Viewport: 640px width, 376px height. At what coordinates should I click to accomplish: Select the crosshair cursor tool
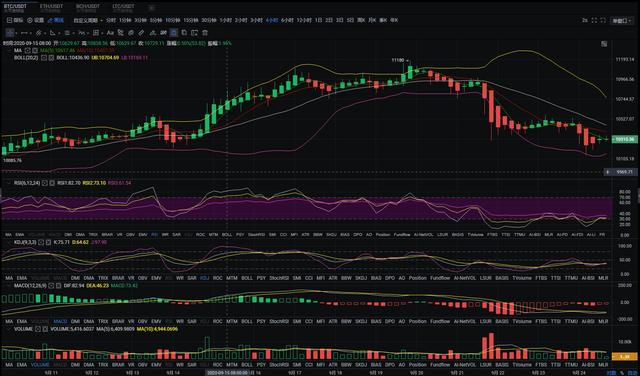click(x=10, y=33)
